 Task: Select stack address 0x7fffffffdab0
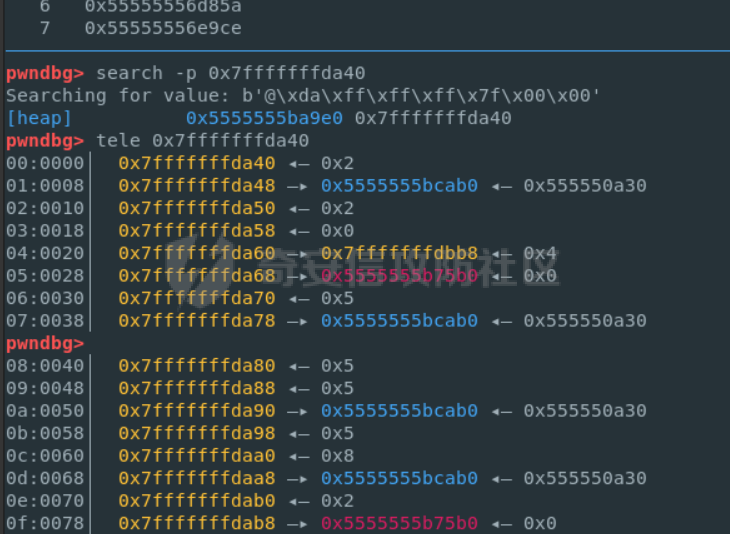click(196, 501)
